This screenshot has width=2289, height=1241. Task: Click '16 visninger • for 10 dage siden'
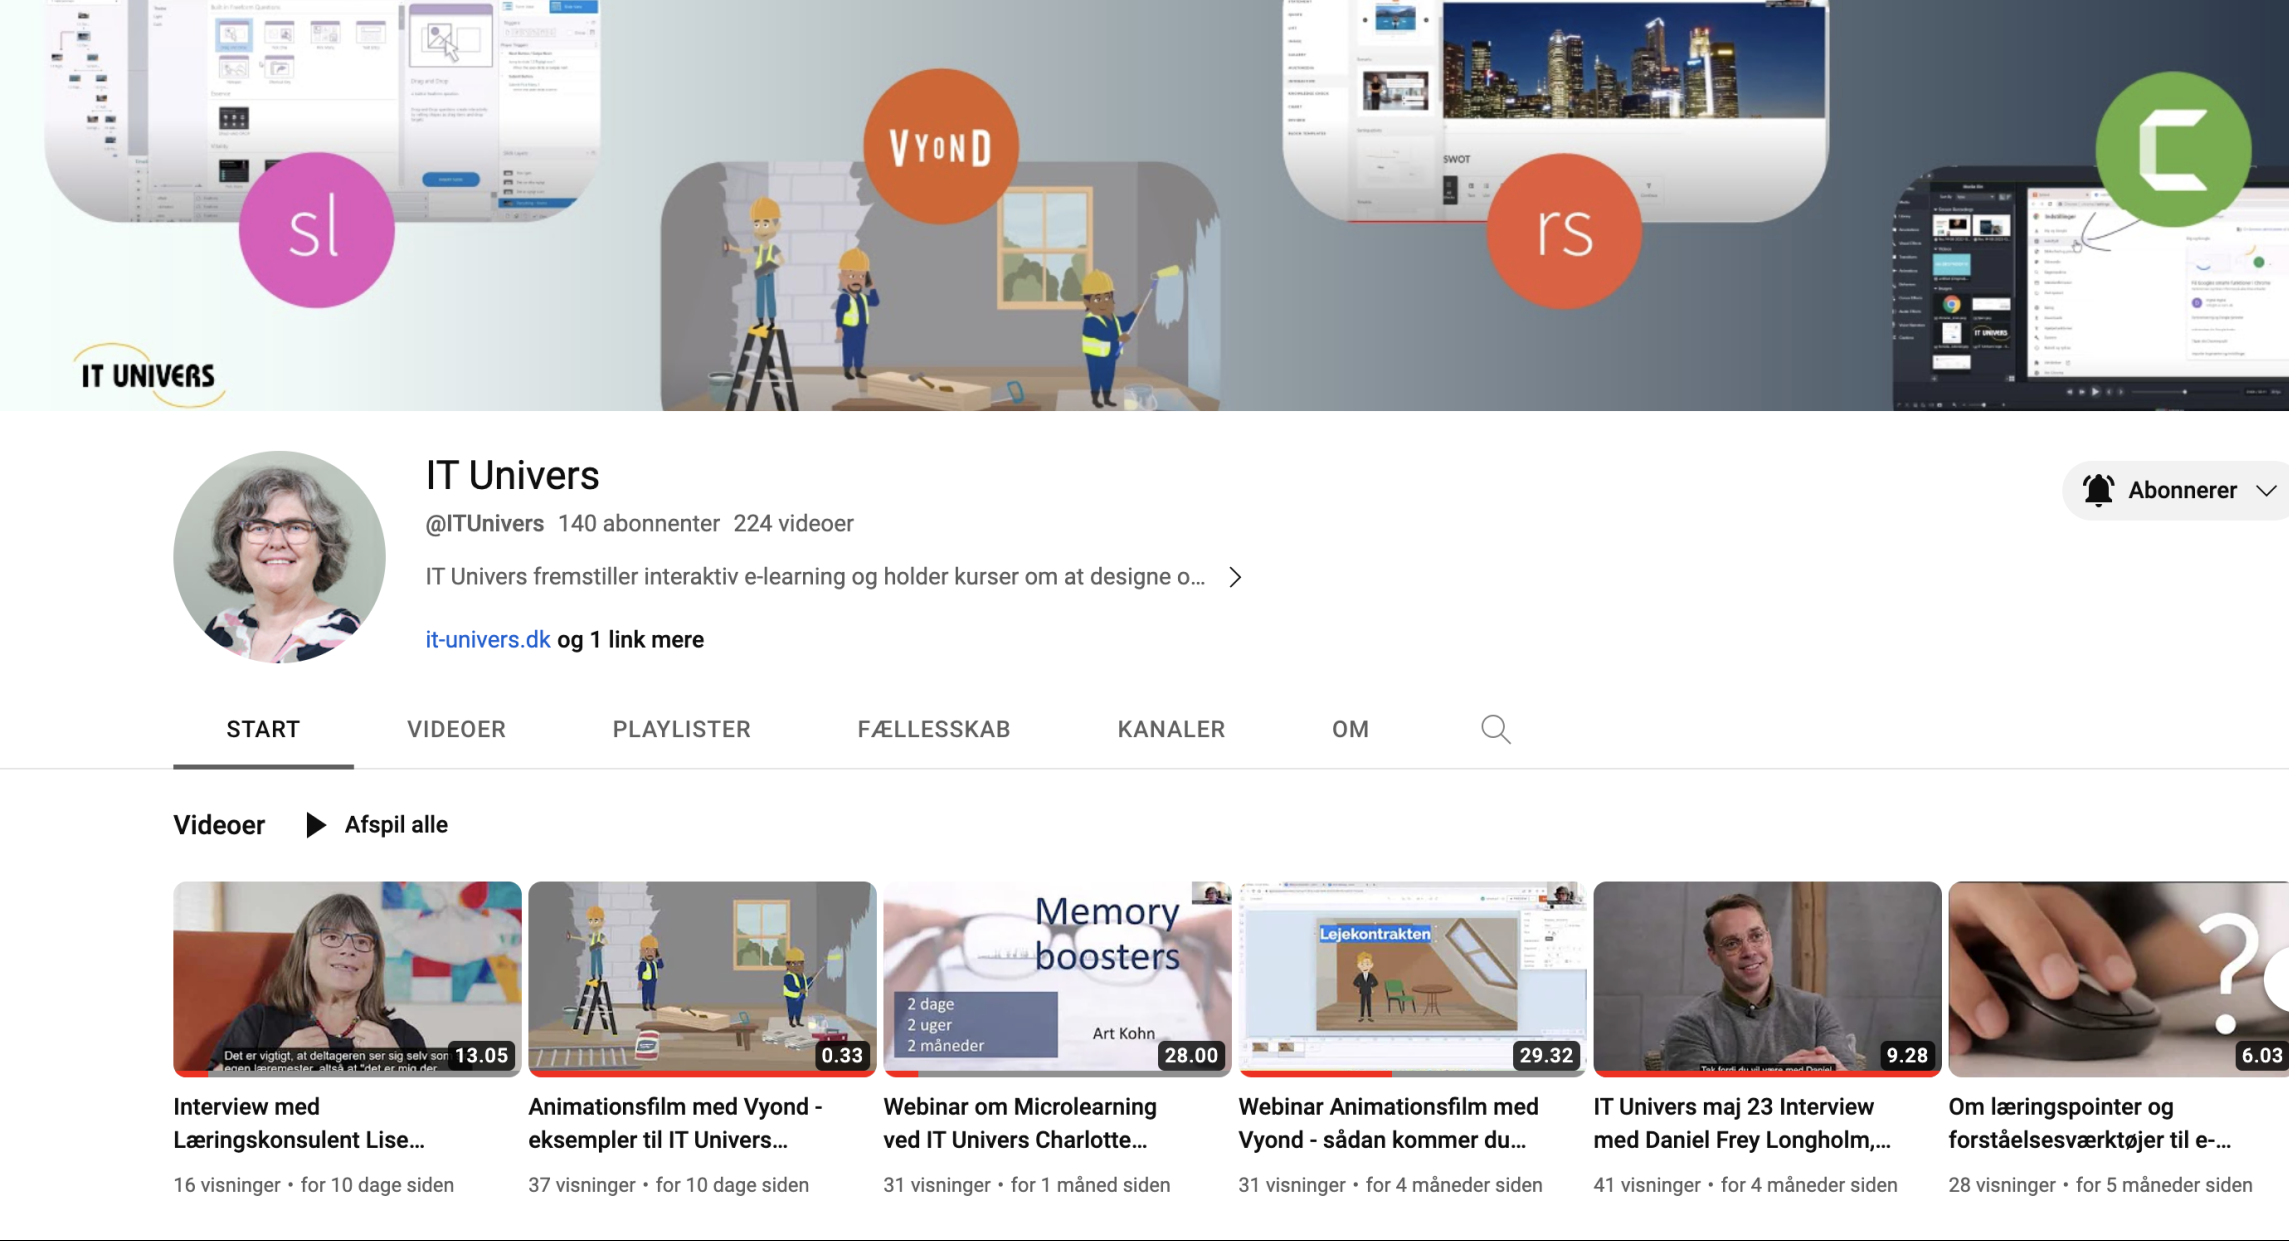click(x=314, y=1185)
